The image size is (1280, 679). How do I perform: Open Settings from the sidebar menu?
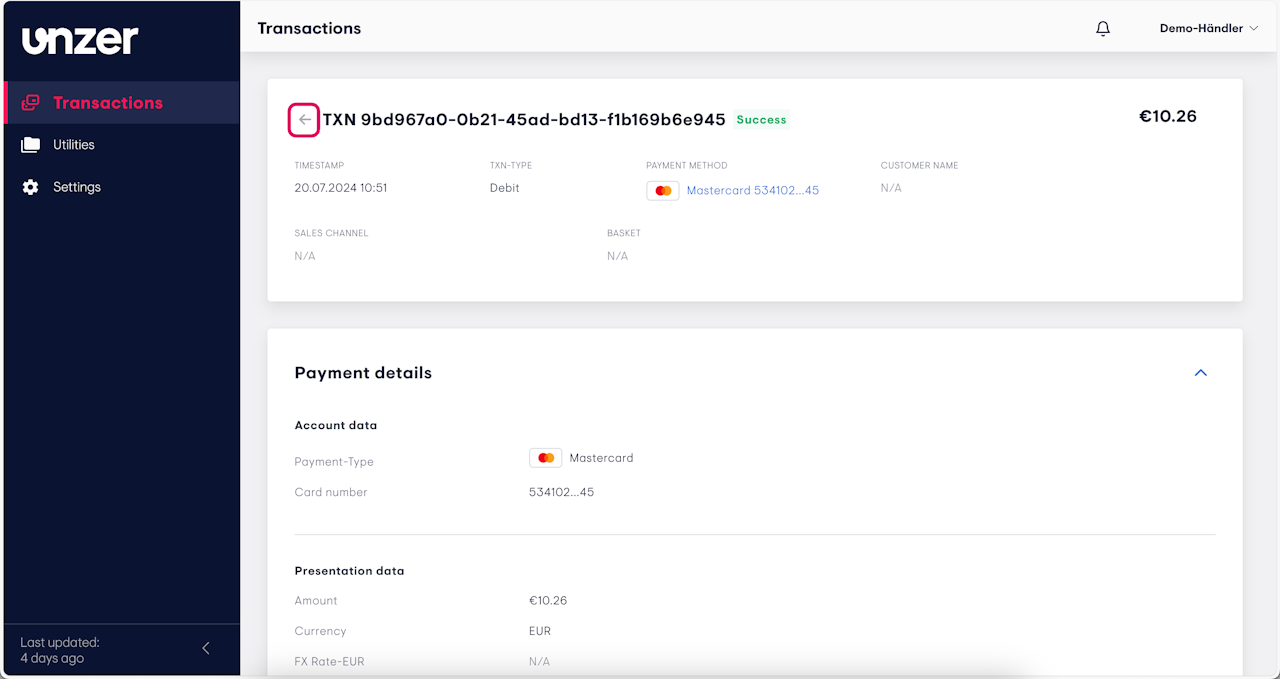click(77, 187)
